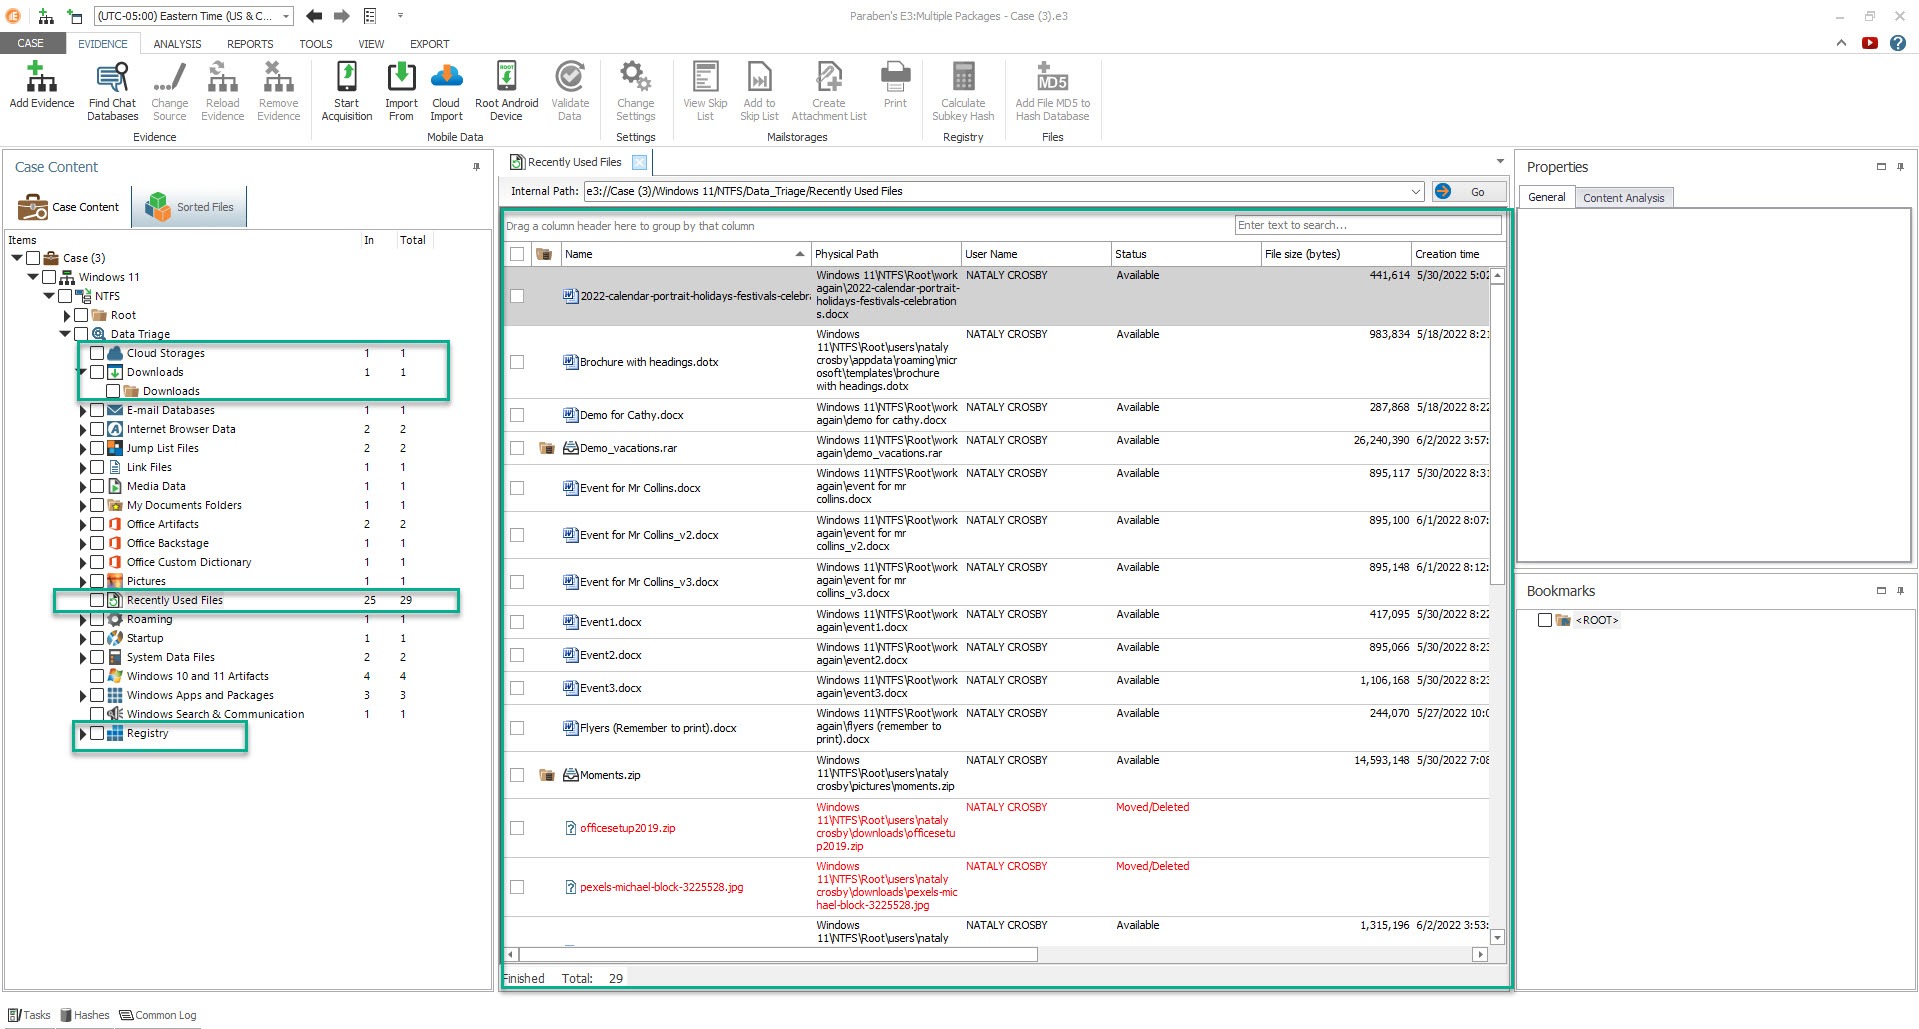This screenshot has height=1029, width=1919.
Task: Expand the Internet Browser Data node
Action: coord(83,430)
